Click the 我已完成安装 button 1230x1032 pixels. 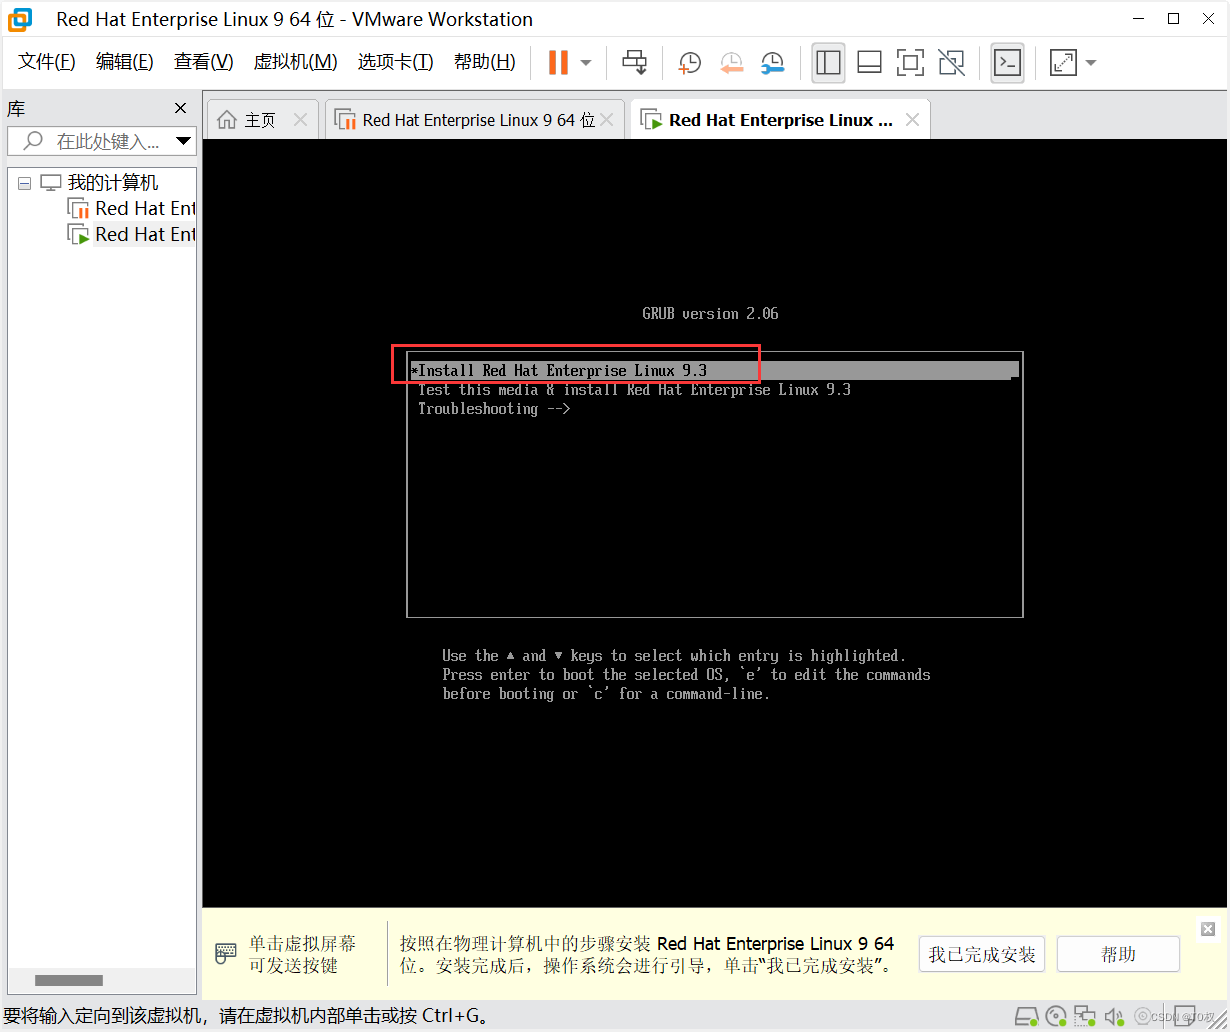click(x=981, y=953)
